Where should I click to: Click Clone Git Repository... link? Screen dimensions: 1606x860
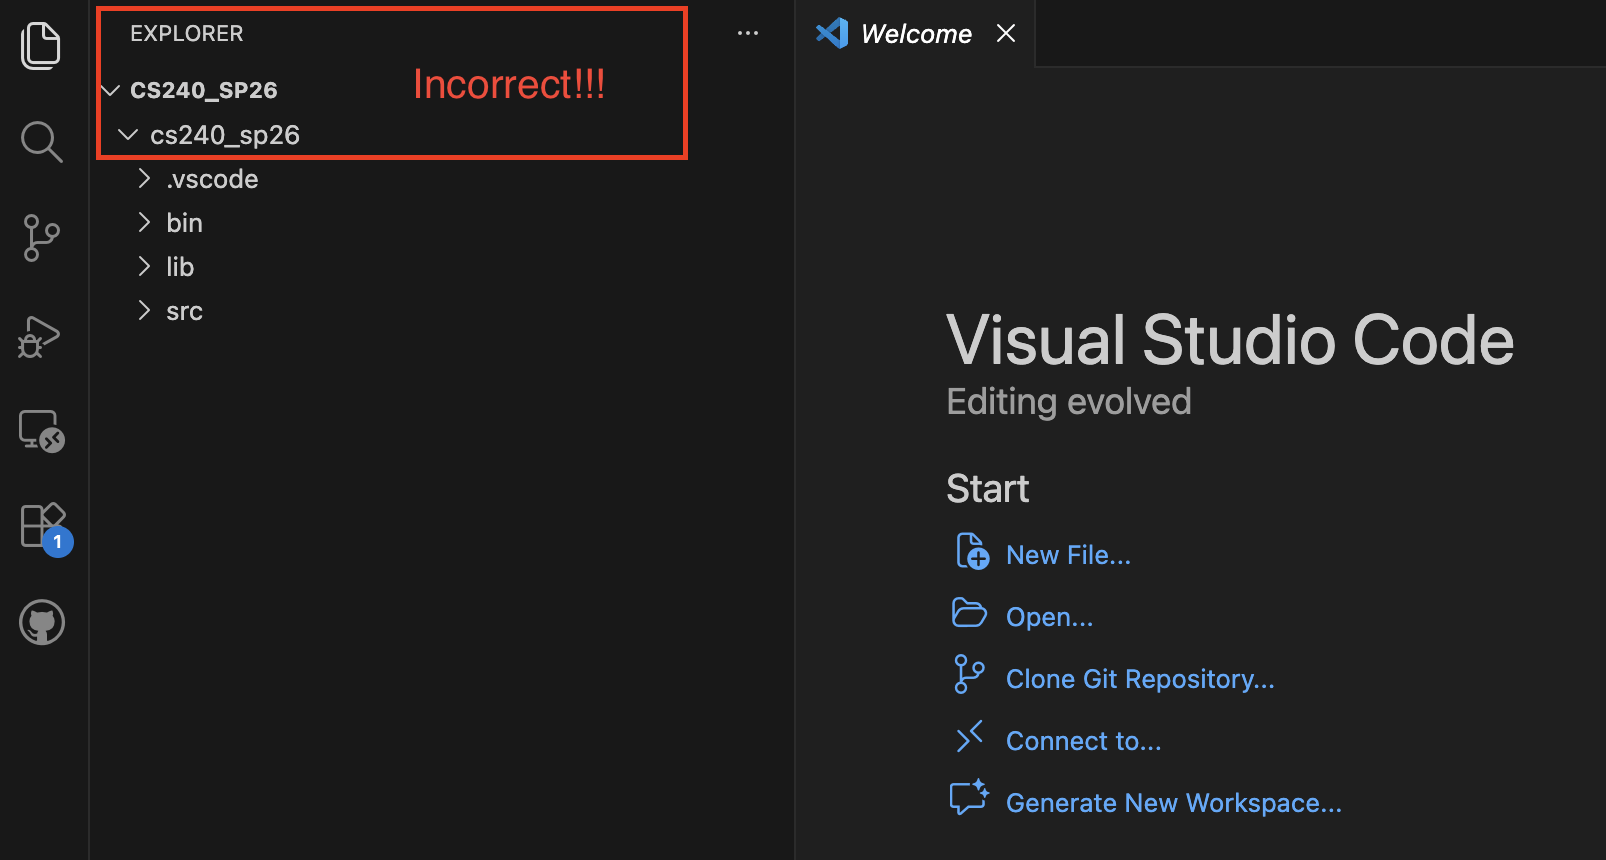tap(1139, 679)
